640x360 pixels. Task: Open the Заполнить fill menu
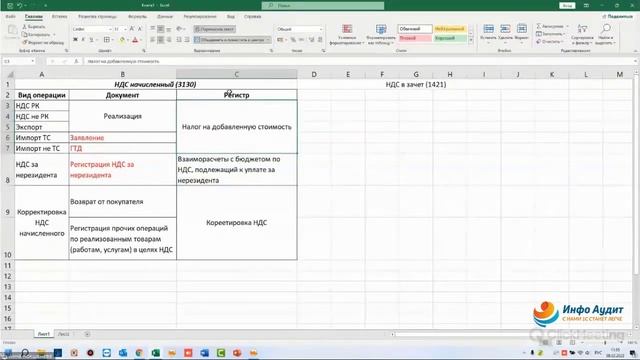[551, 34]
